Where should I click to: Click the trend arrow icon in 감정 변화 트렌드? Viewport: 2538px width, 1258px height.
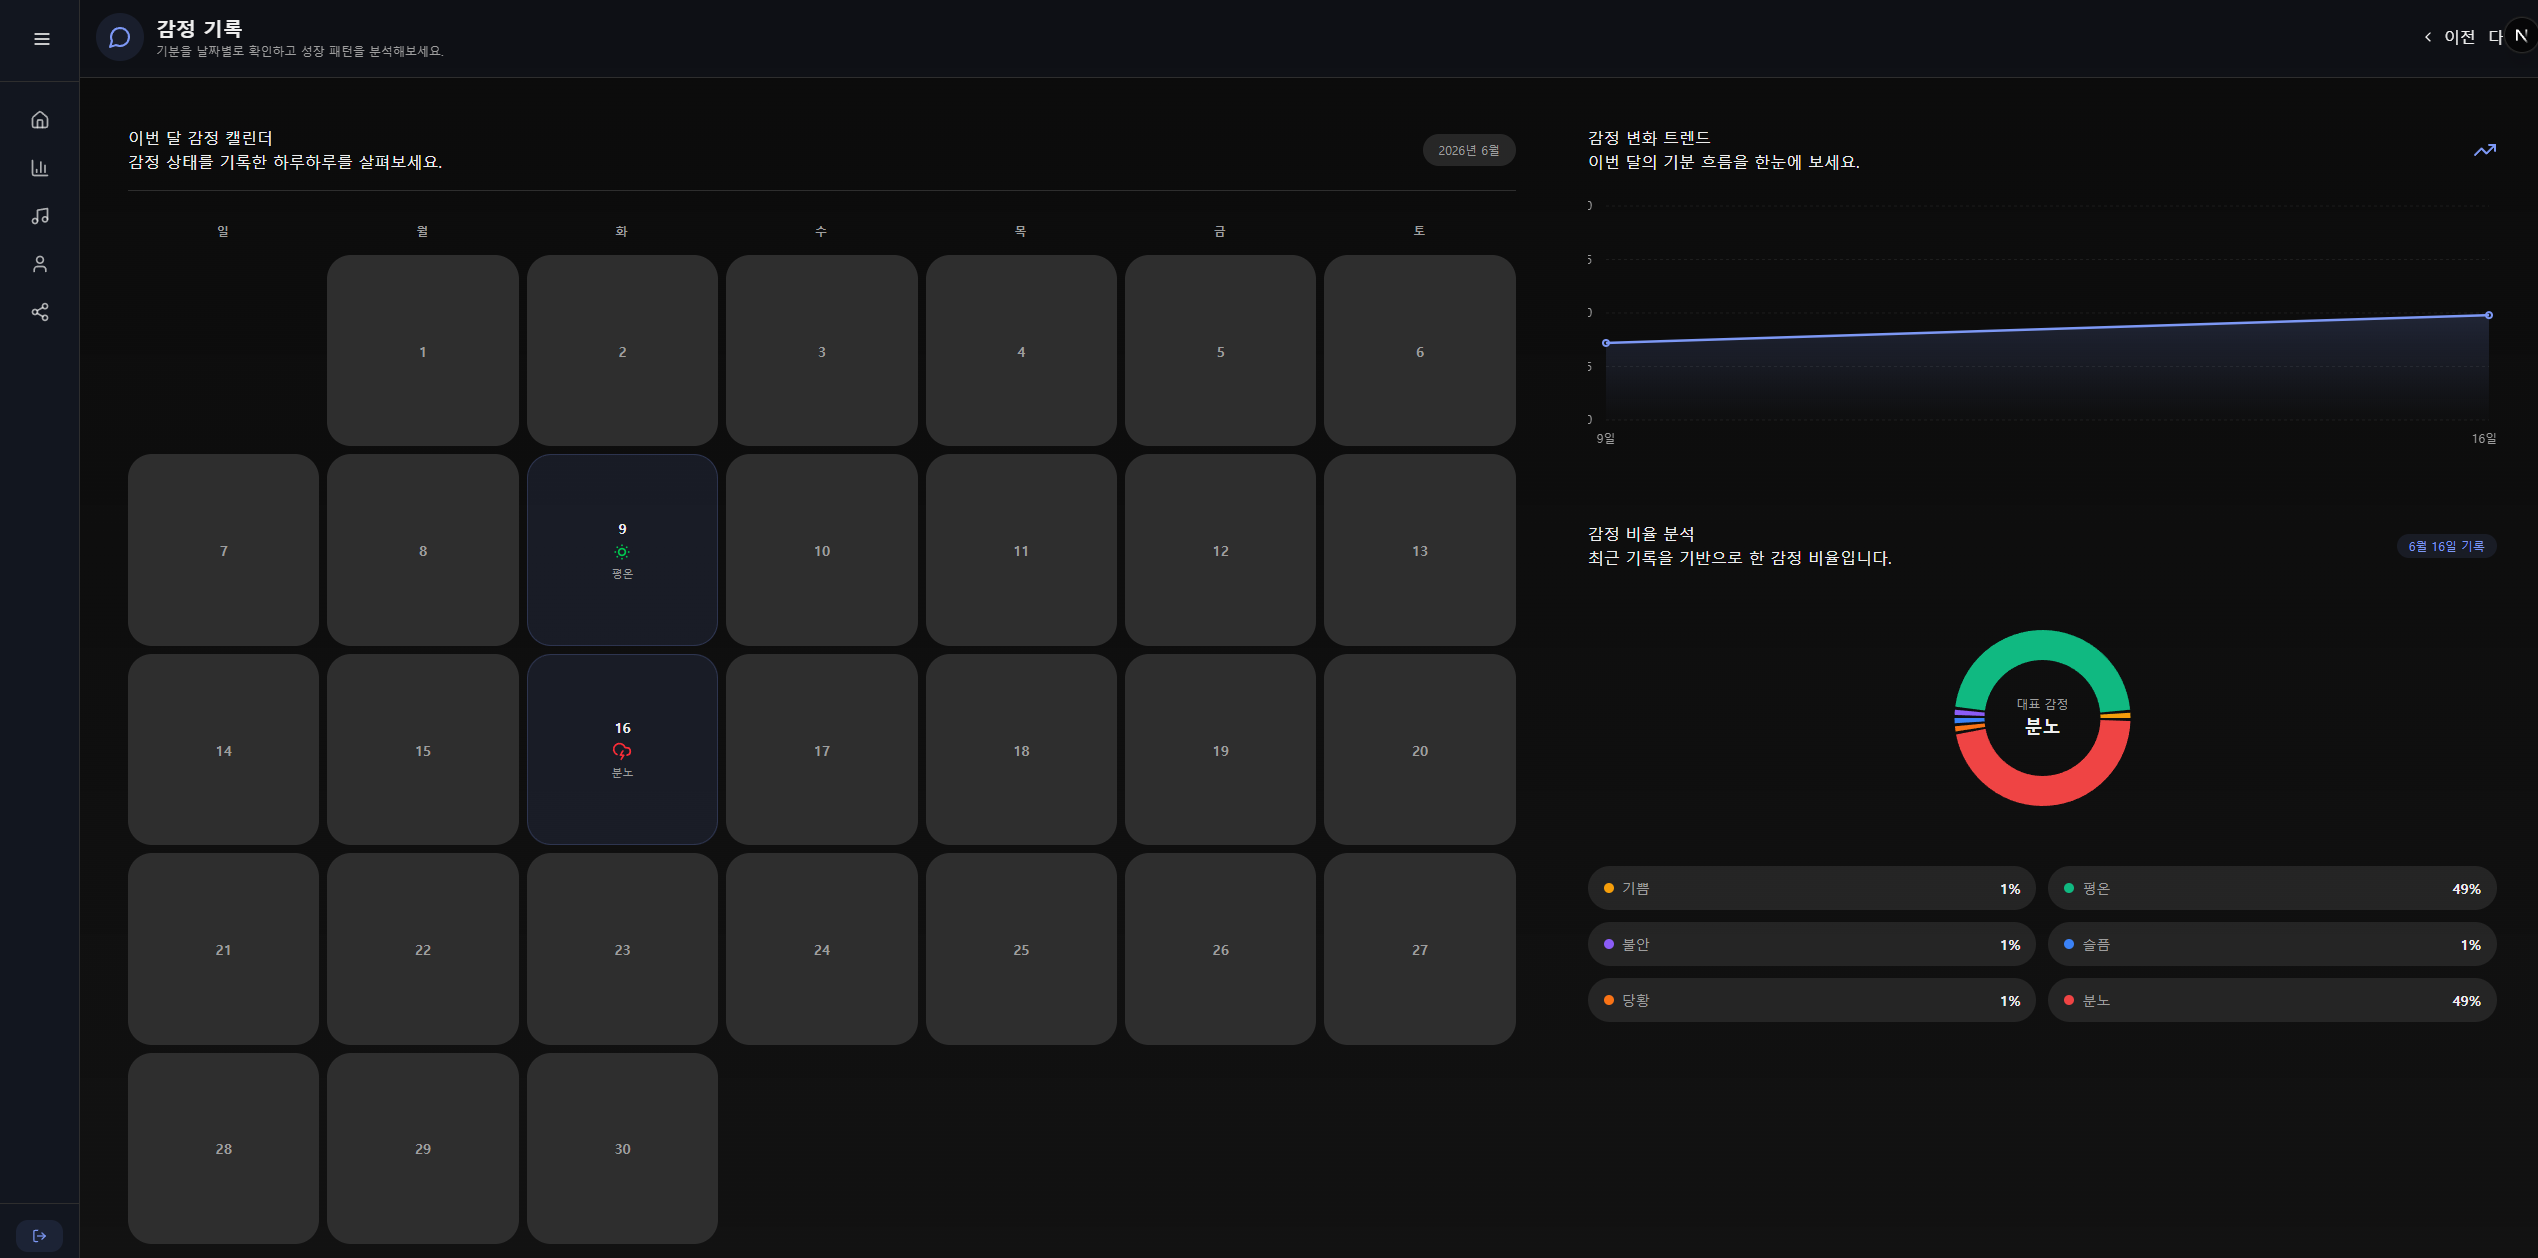tap(2485, 150)
